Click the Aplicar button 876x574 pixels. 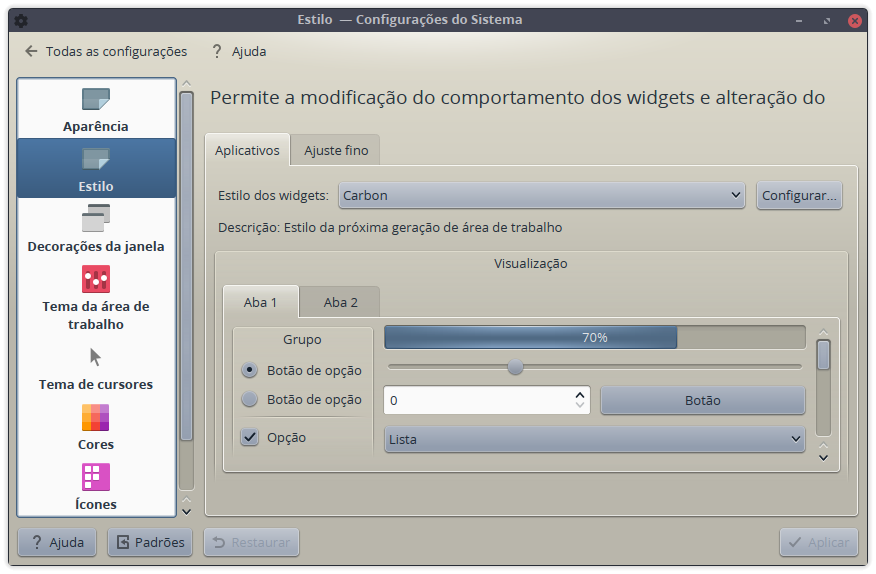819,542
